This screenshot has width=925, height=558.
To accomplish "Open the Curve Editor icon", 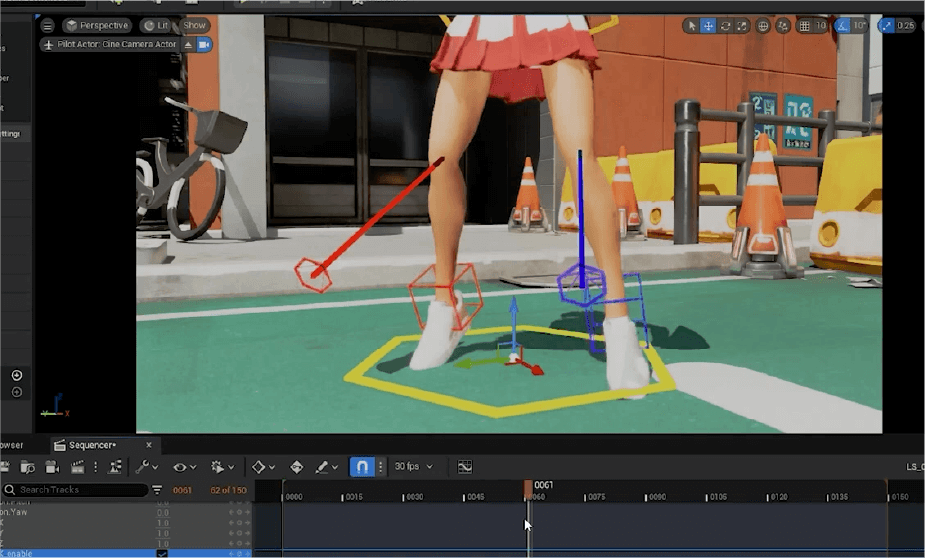I will pos(465,467).
